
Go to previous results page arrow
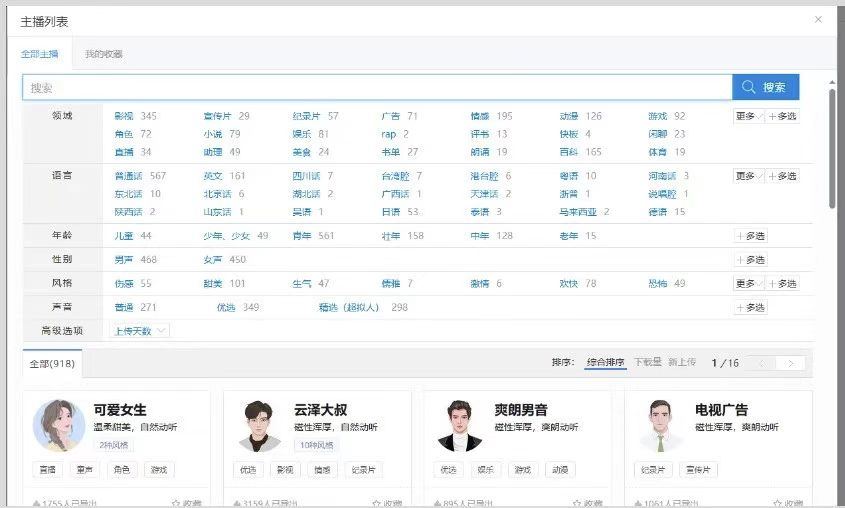(762, 363)
